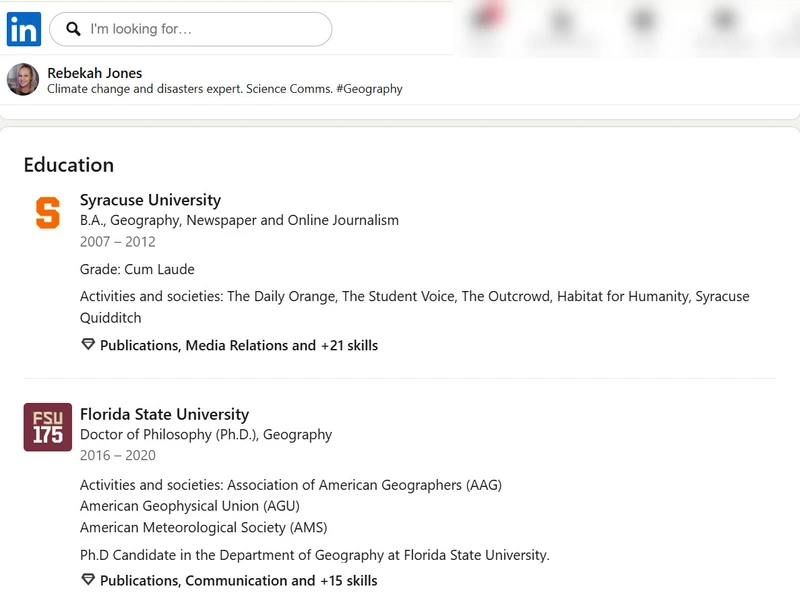Viewport: 800px width, 609px height.
Task: Select the "B.A., Geography, Newspaper and Online Journalism" text
Action: (x=239, y=220)
